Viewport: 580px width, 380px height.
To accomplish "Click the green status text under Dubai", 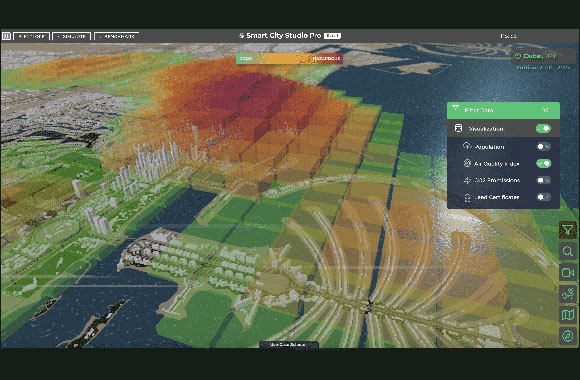I will coord(543,68).
